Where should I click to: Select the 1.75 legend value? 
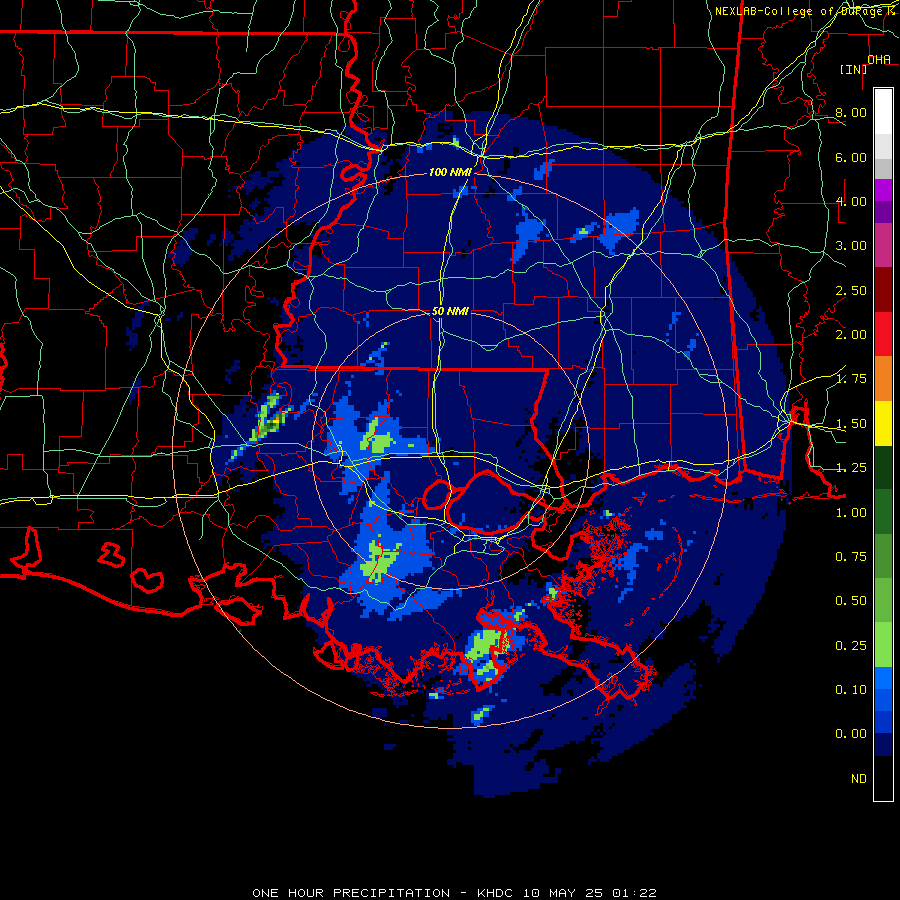coord(851,379)
